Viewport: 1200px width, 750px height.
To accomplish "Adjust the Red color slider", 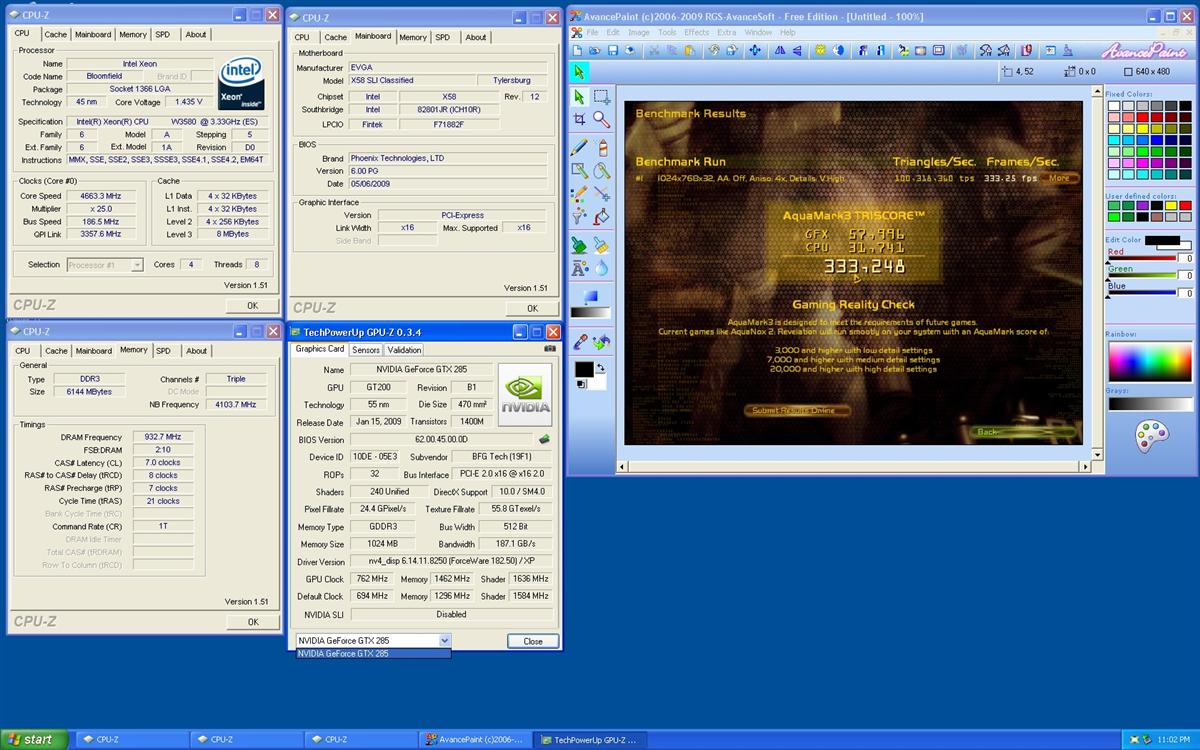I will pyautogui.click(x=1141, y=259).
